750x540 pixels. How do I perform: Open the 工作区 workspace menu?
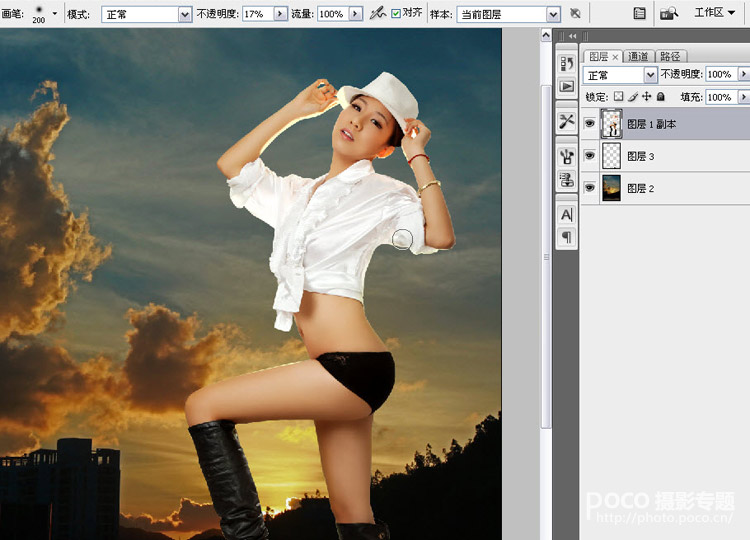[715, 13]
